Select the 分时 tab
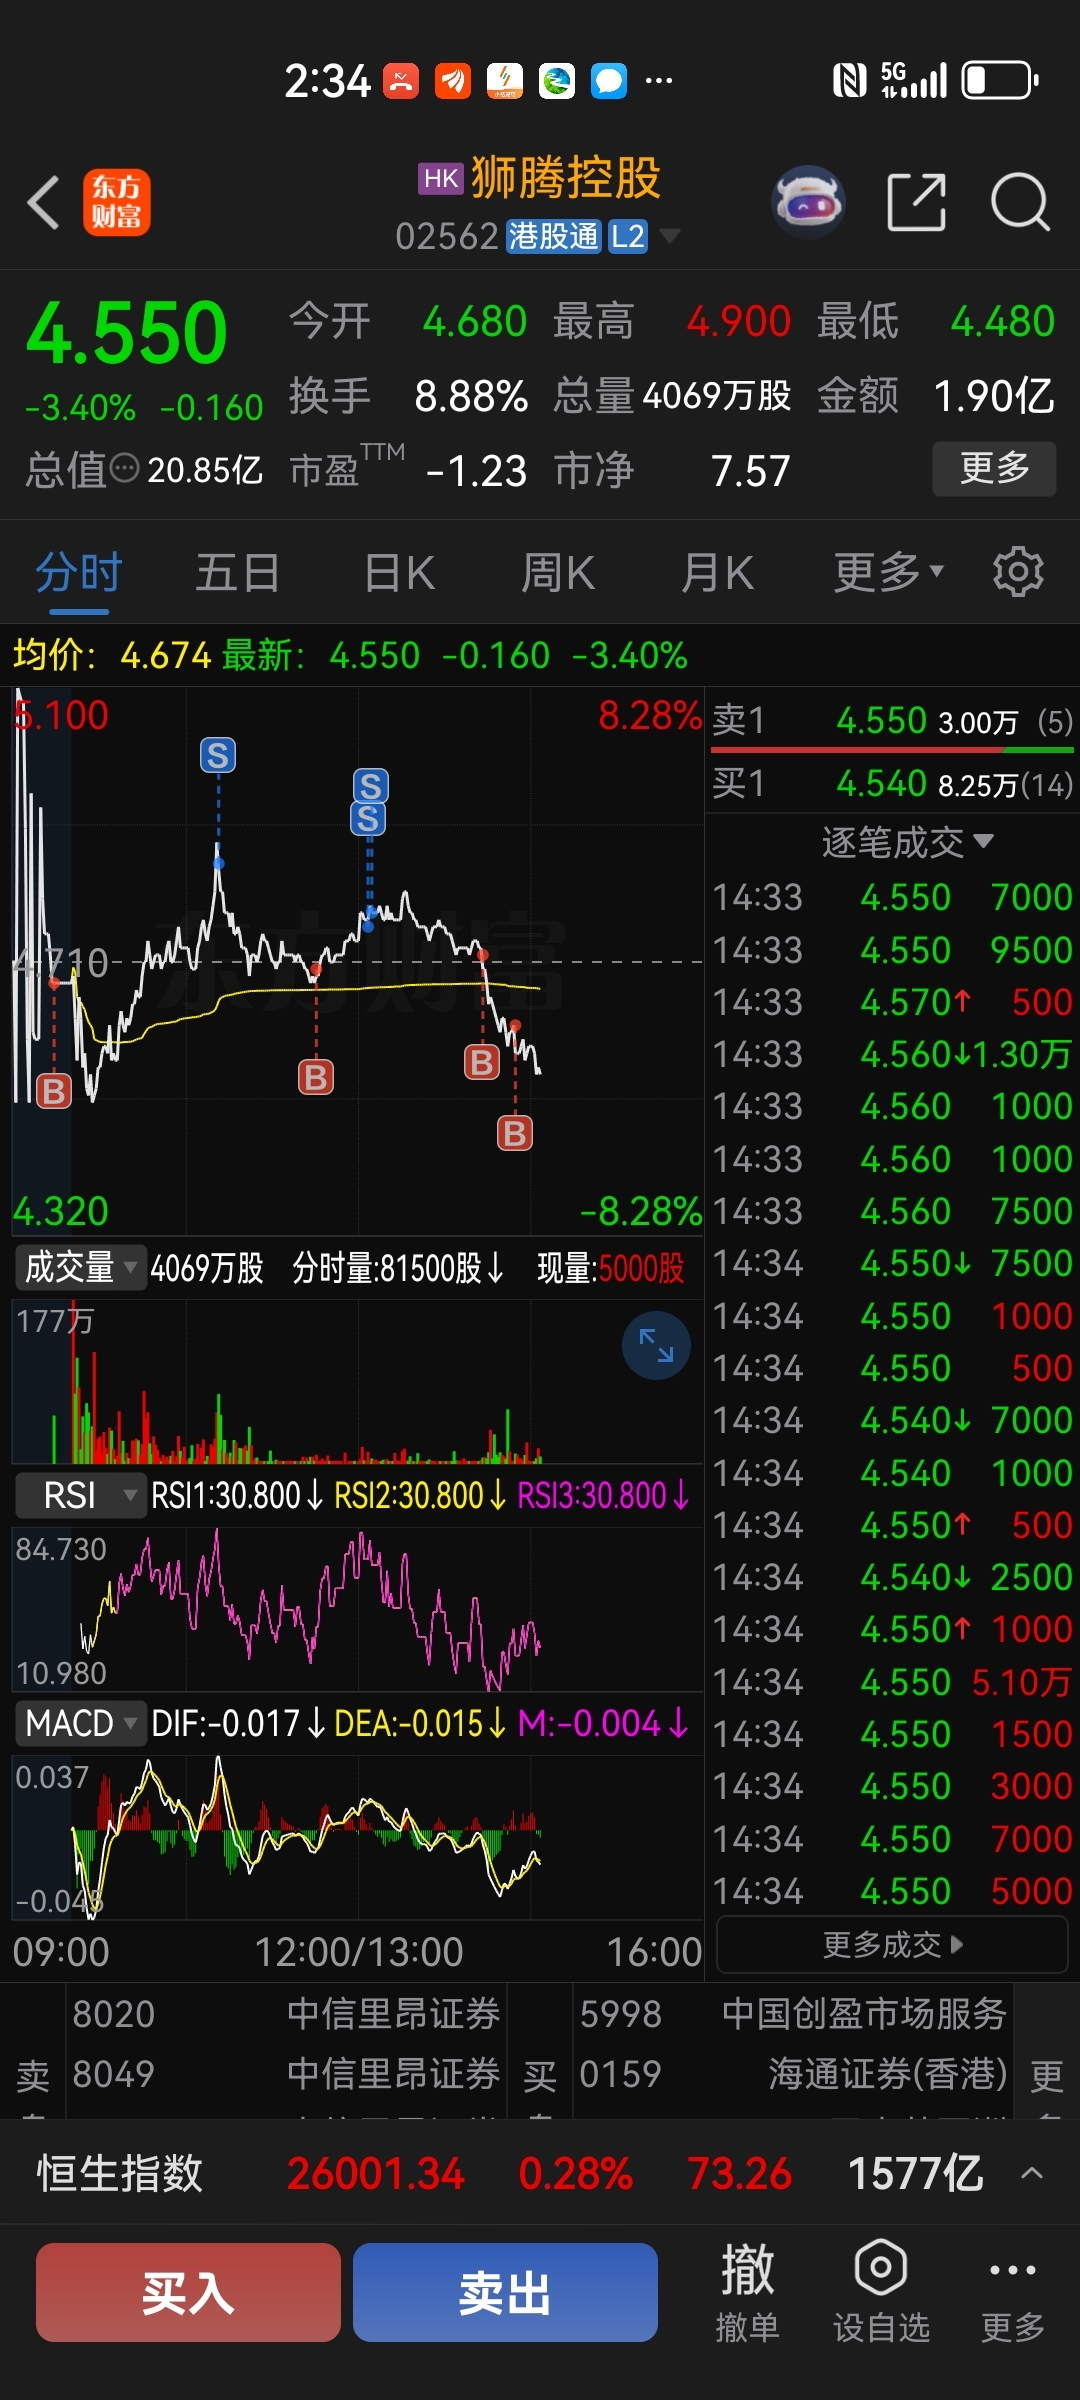This screenshot has width=1080, height=2400. click(x=79, y=572)
